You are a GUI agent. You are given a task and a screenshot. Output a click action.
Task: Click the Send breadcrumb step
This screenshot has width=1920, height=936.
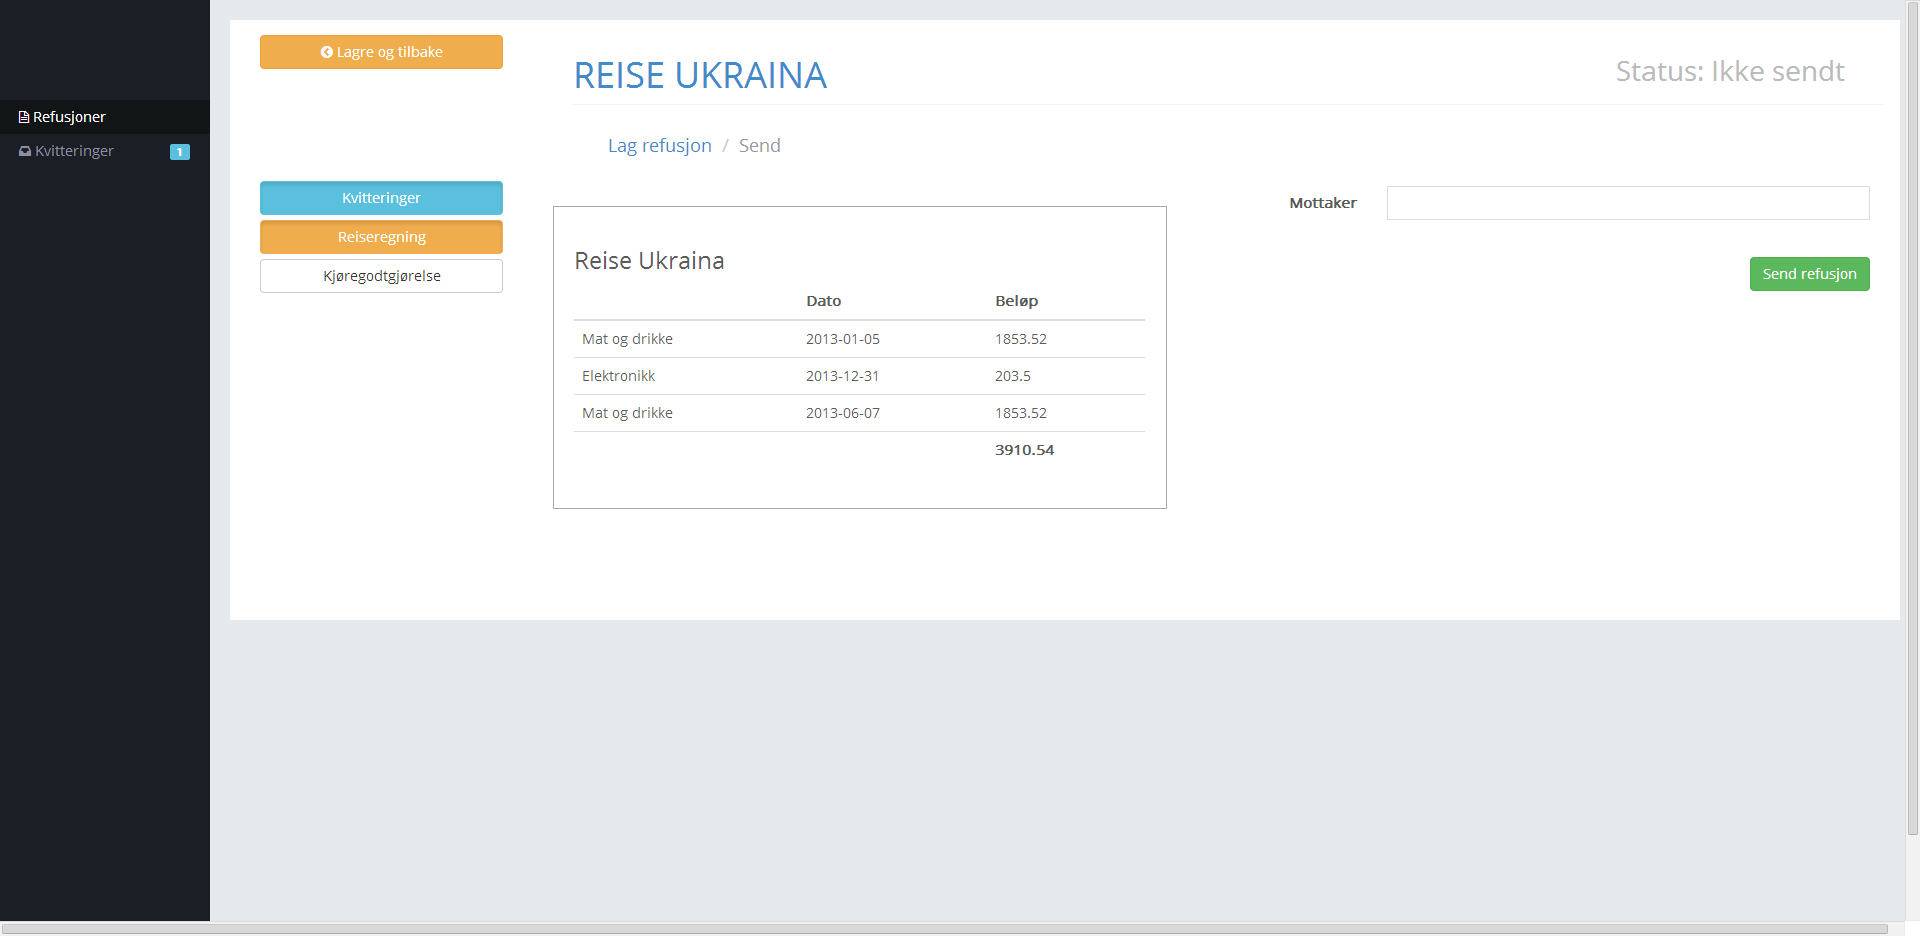pos(759,146)
